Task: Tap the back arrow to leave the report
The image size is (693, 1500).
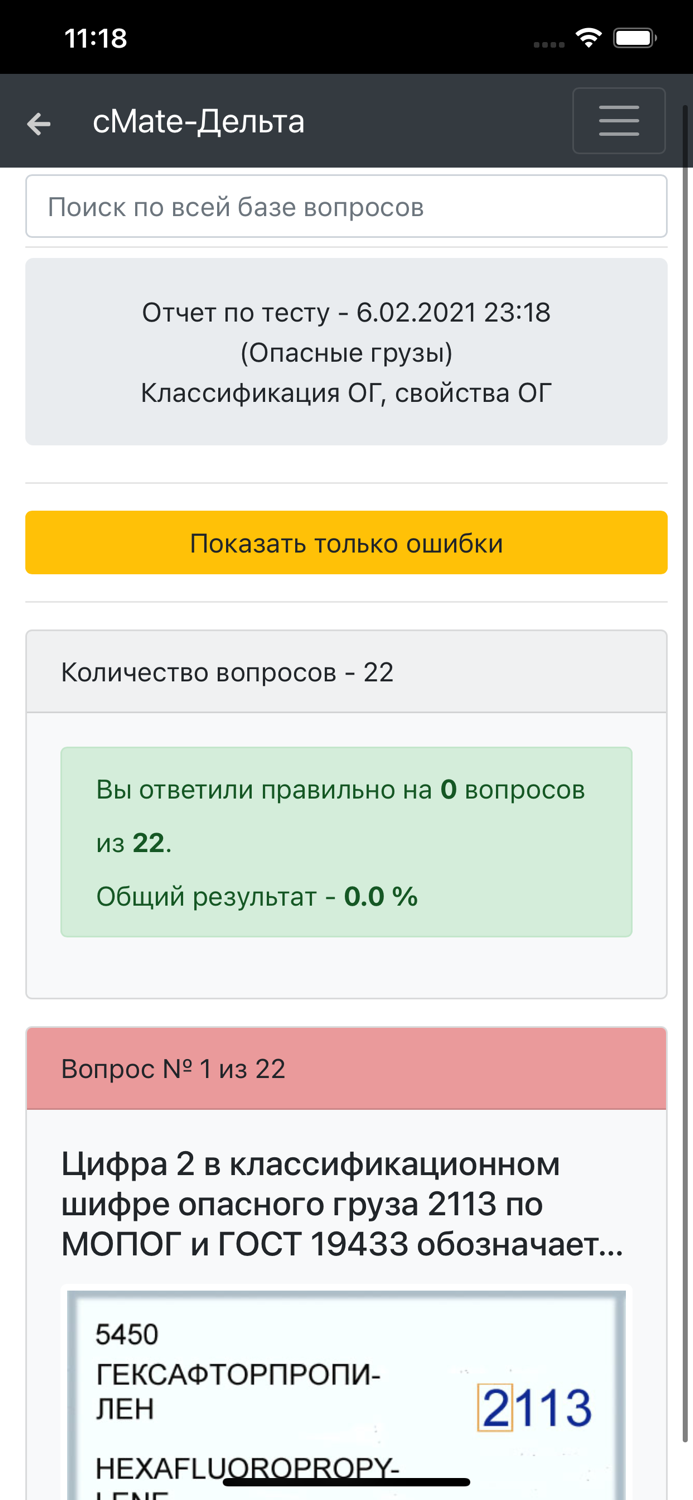Action: pyautogui.click(x=38, y=122)
